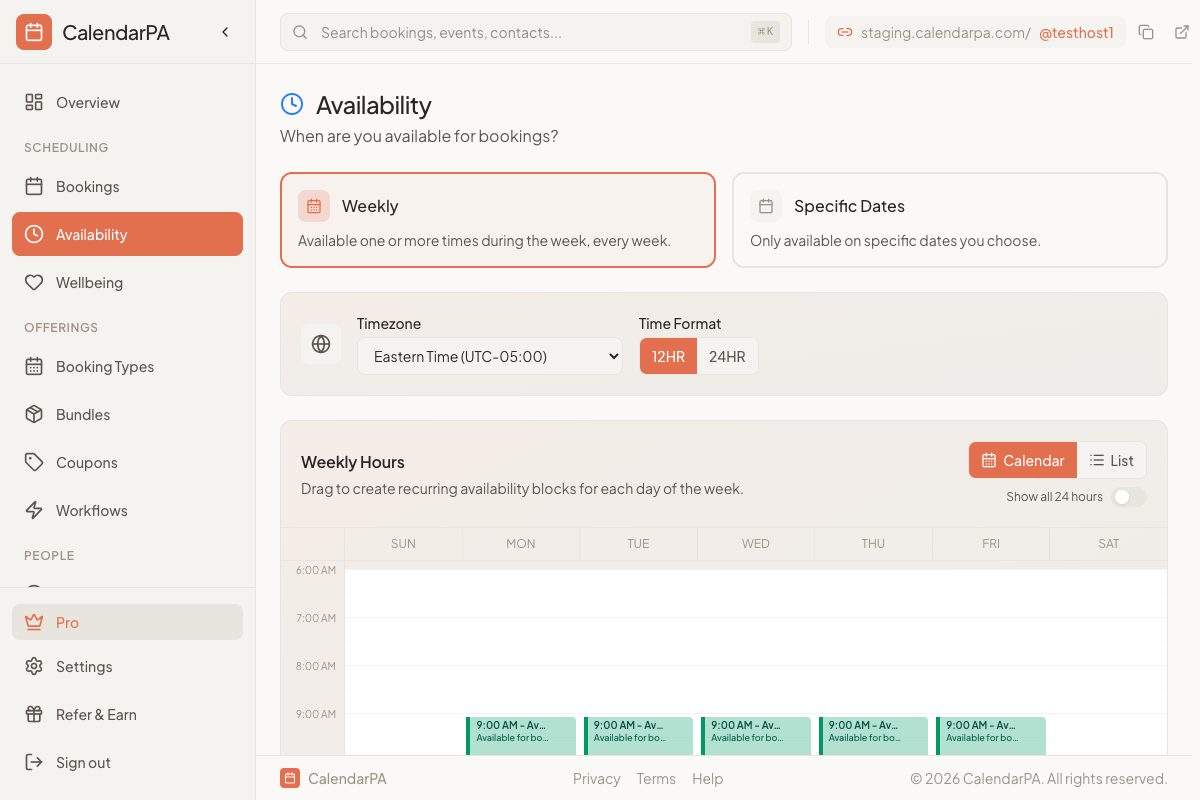
Task: Open the Timezone dropdown
Action: coord(489,356)
